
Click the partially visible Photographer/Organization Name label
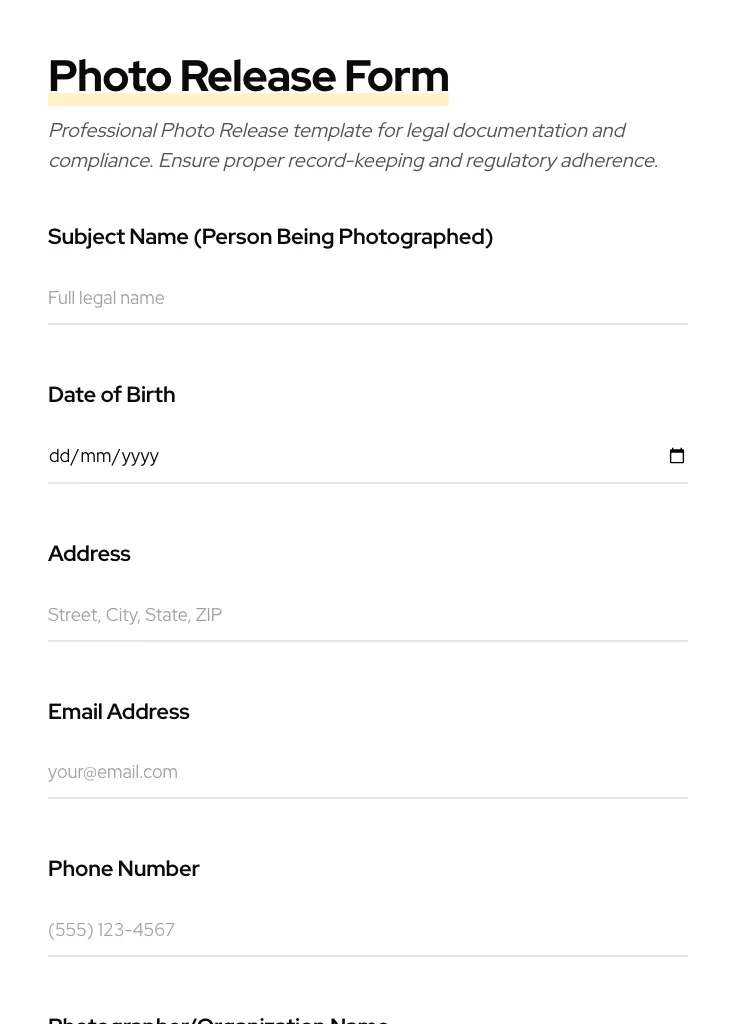point(218,1019)
